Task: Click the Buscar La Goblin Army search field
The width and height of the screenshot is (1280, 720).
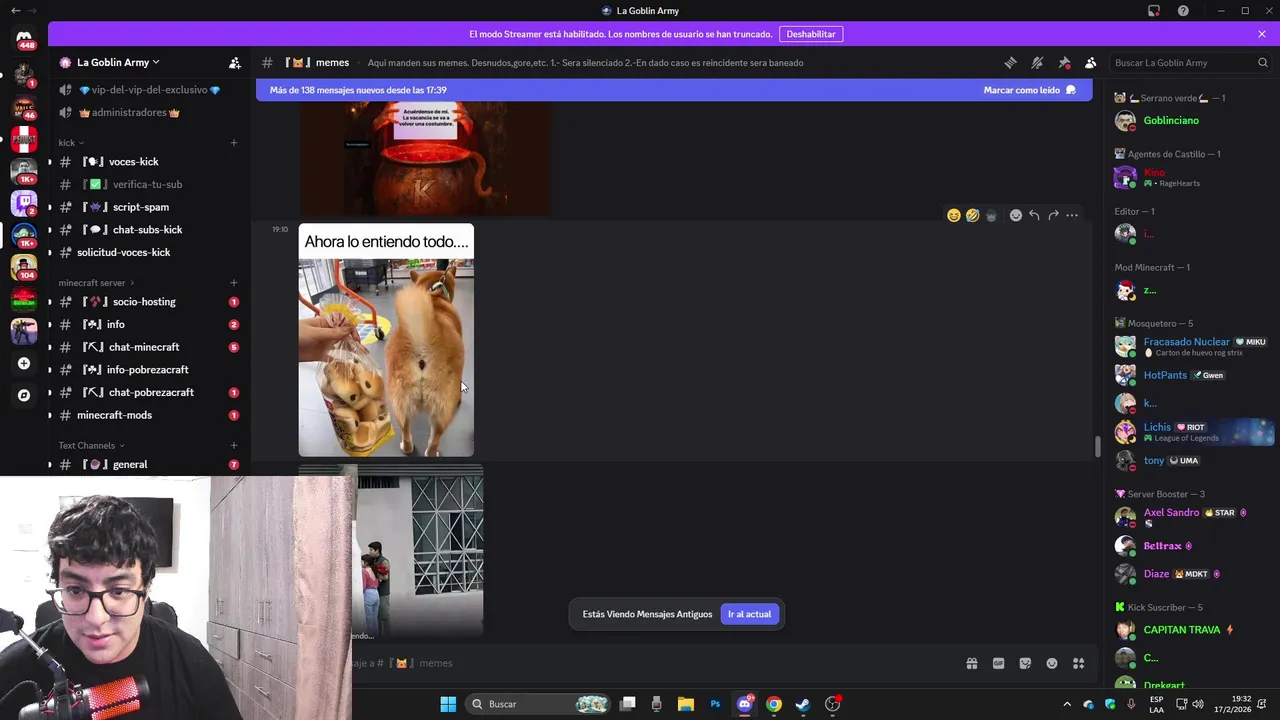Action: 1190,62
